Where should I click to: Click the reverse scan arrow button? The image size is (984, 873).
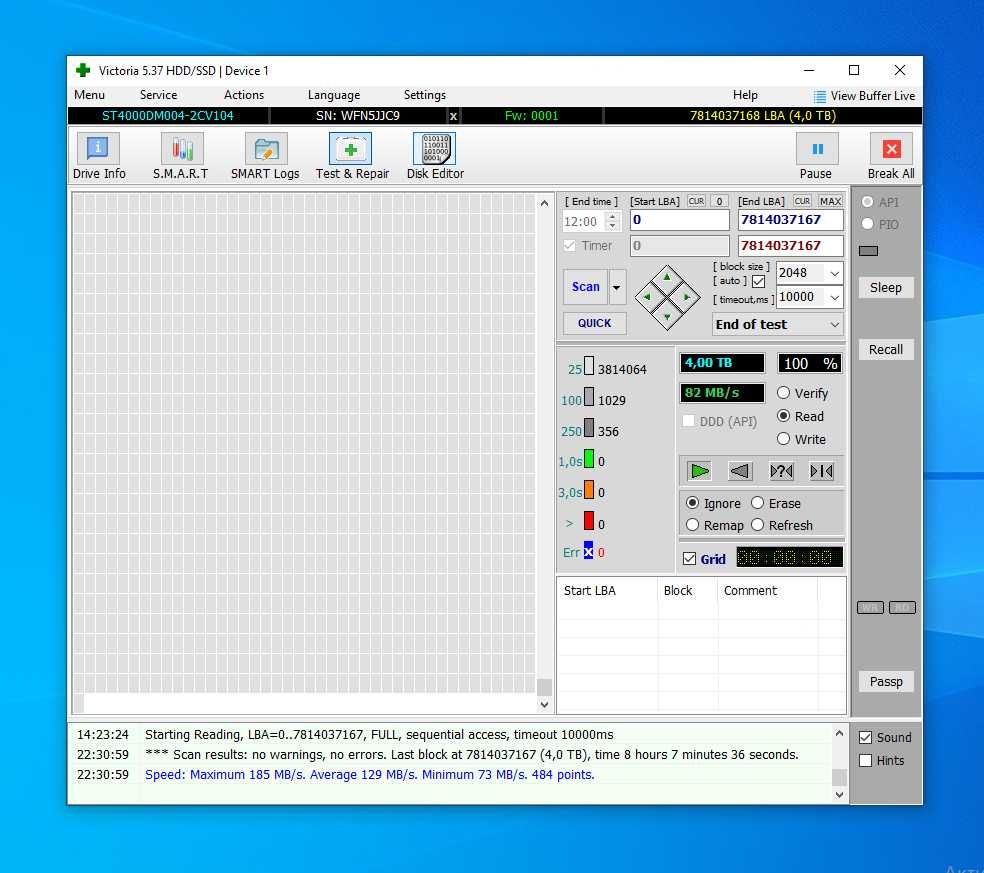[740, 471]
